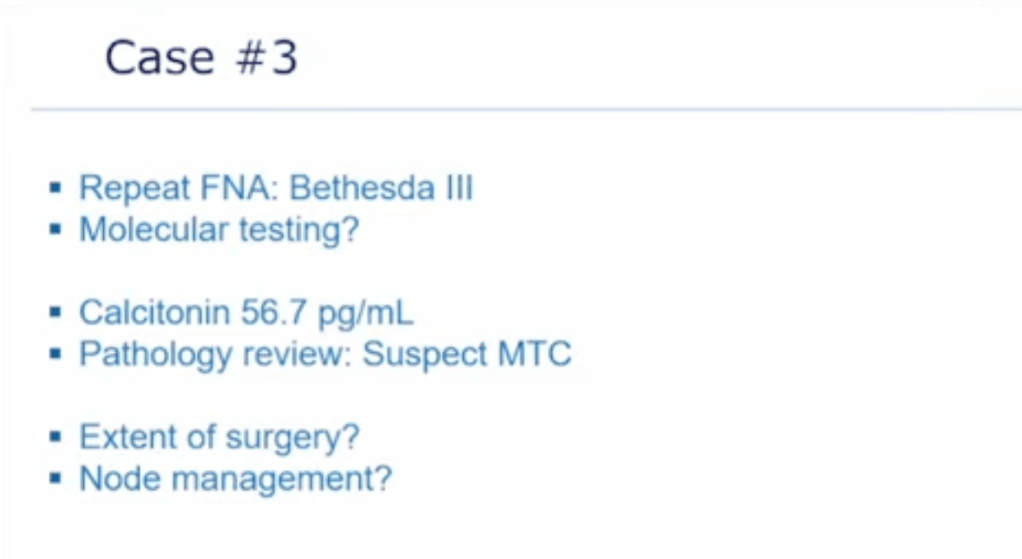Click the words "Suspect MTC"

click(x=466, y=354)
